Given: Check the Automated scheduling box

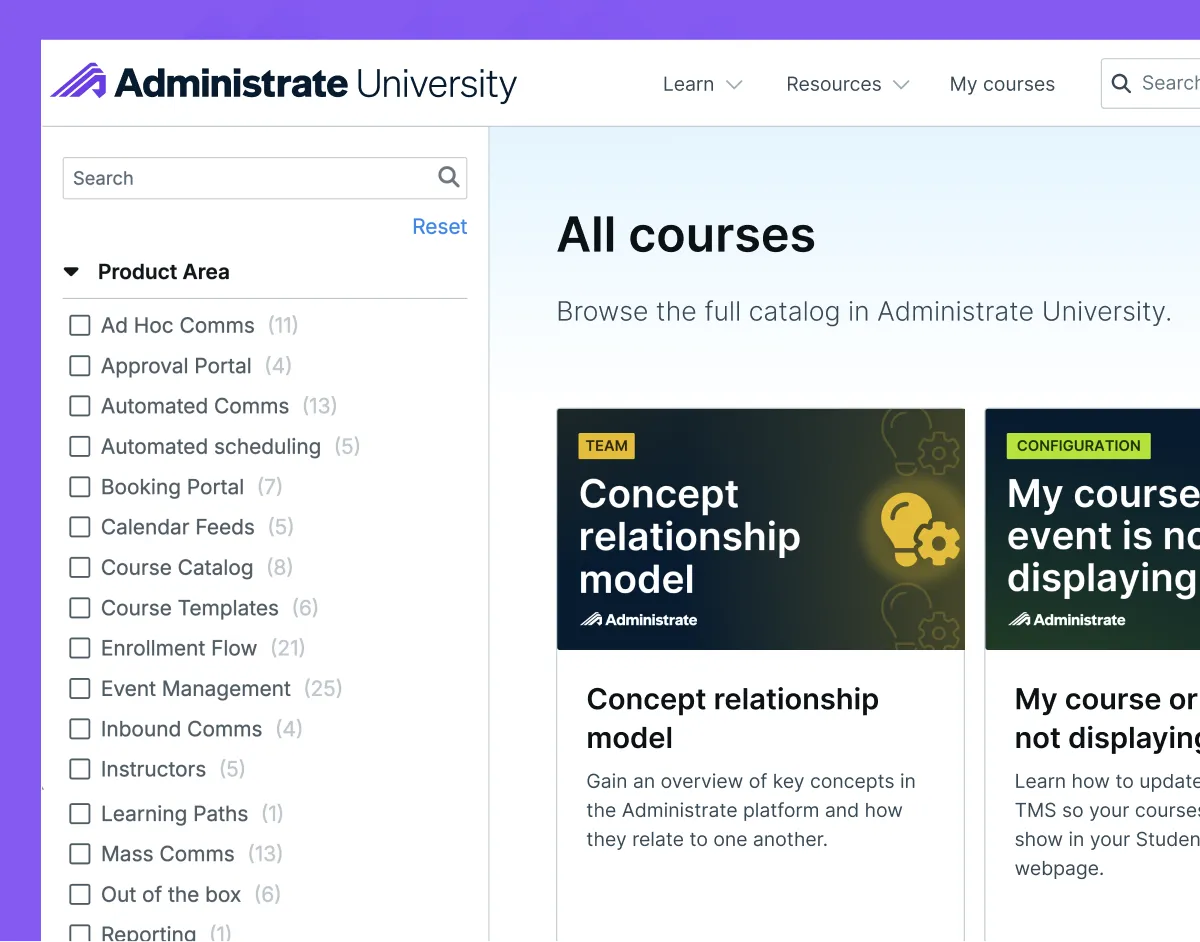Looking at the screenshot, I should pyautogui.click(x=80, y=447).
